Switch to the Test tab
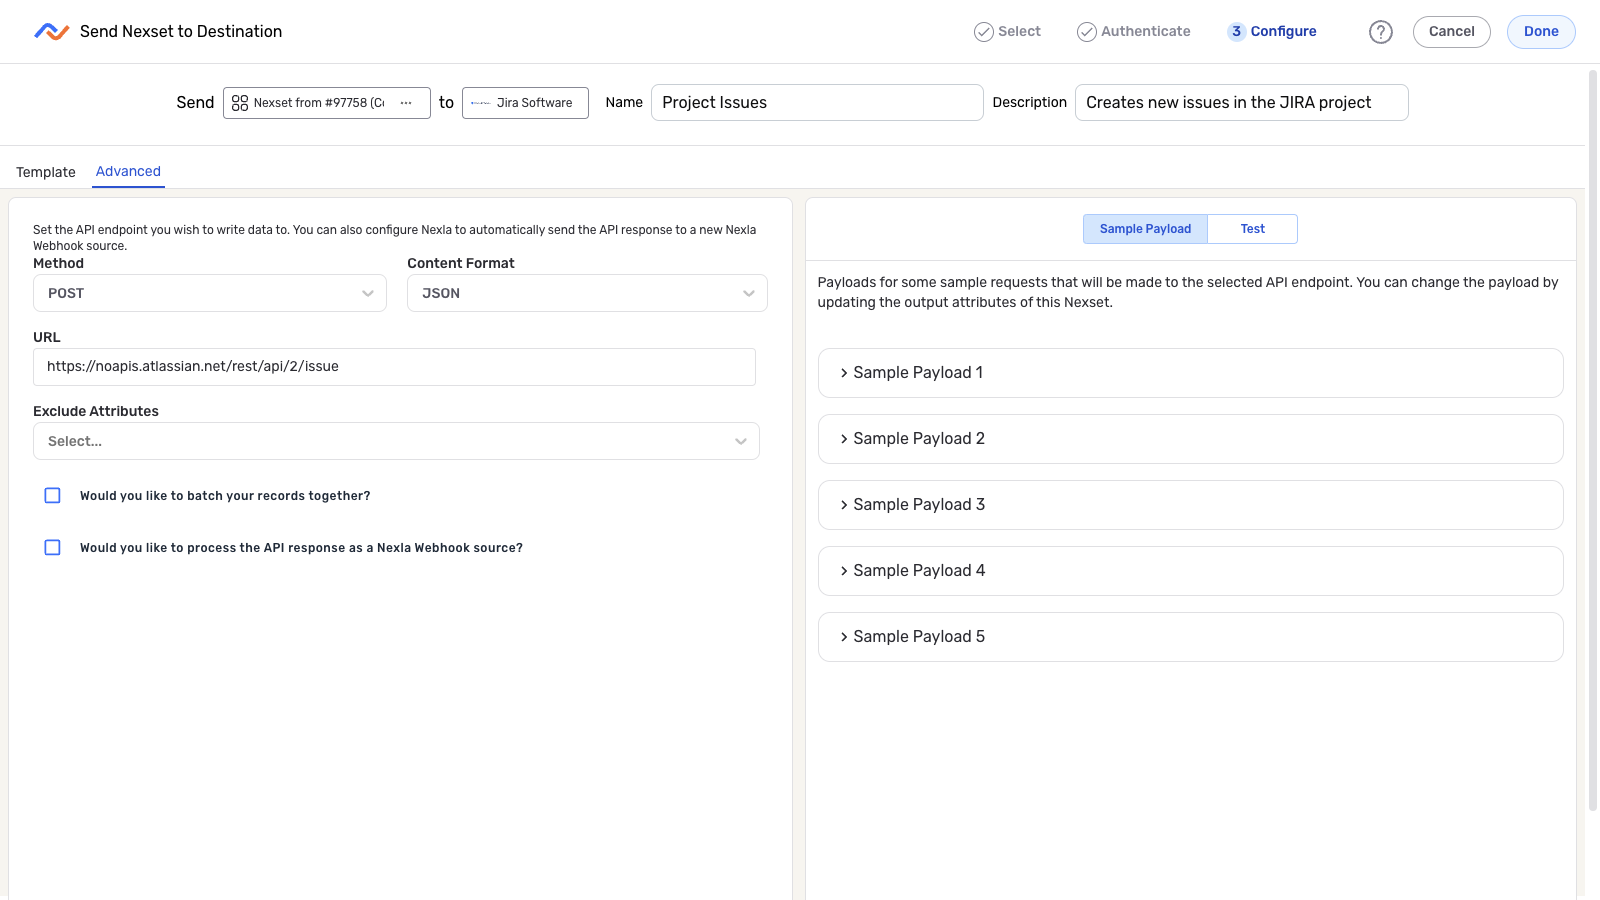Viewport: 1600px width, 900px height. click(1252, 229)
